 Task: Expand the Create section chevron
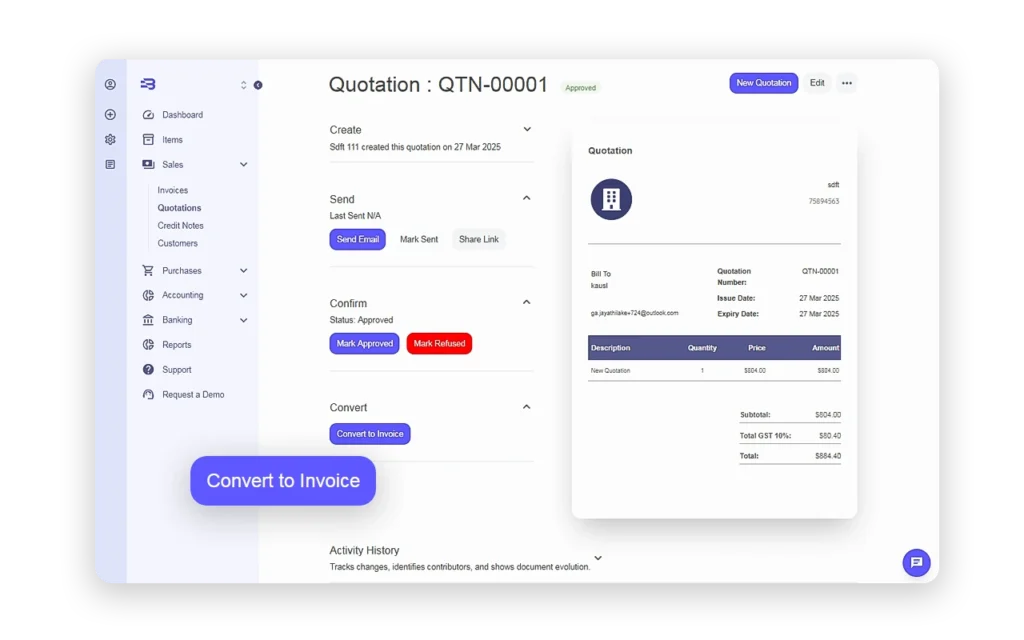(x=527, y=129)
